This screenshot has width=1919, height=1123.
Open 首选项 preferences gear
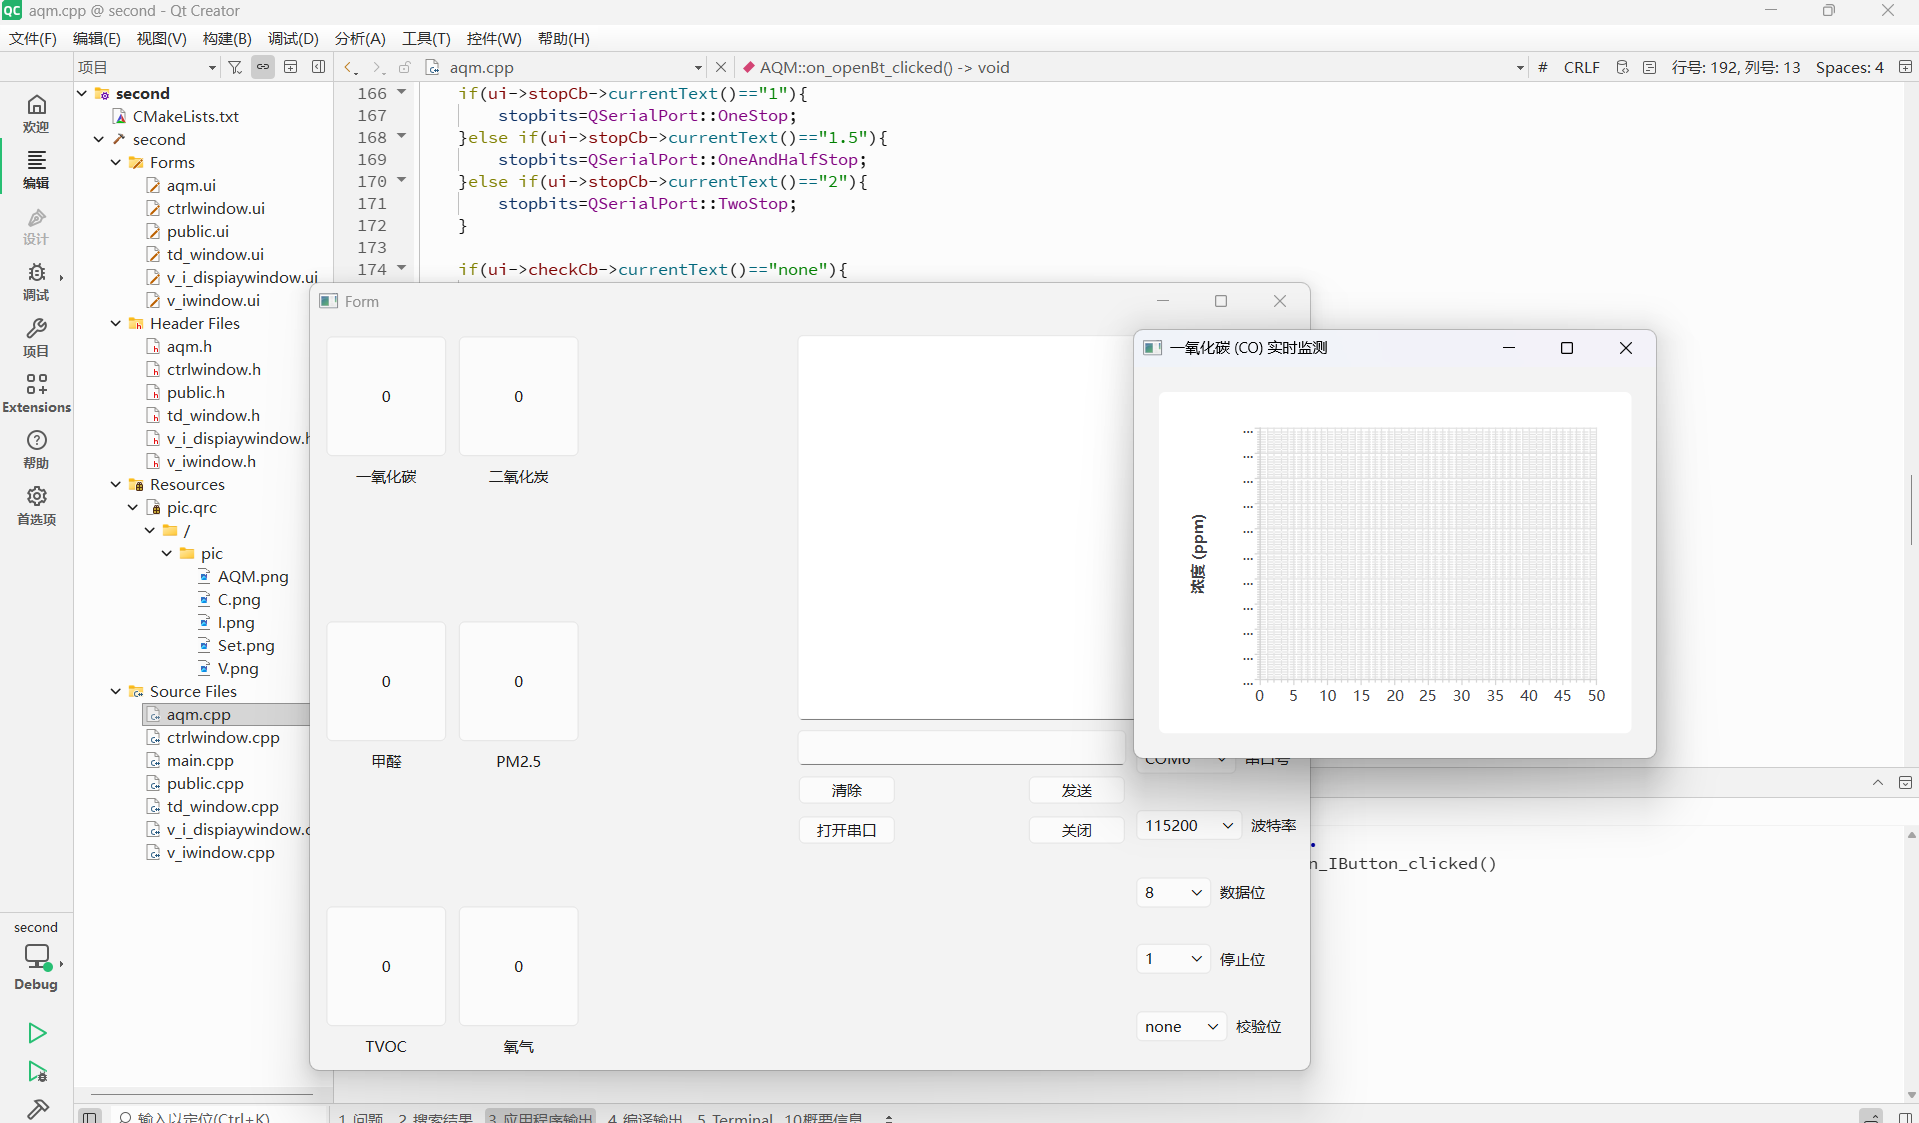(36, 505)
